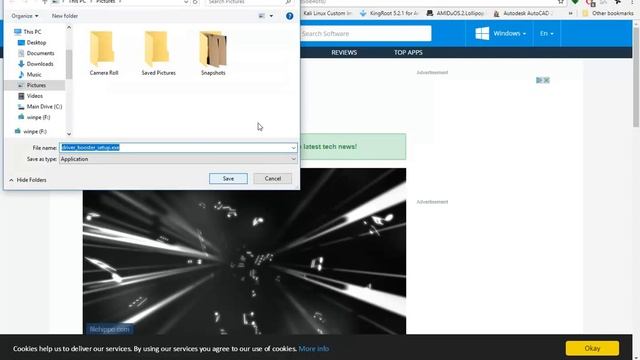Click the view layout icon in dialog toolbar
Image resolution: width=640 pixels, height=360 pixels.
tap(262, 16)
